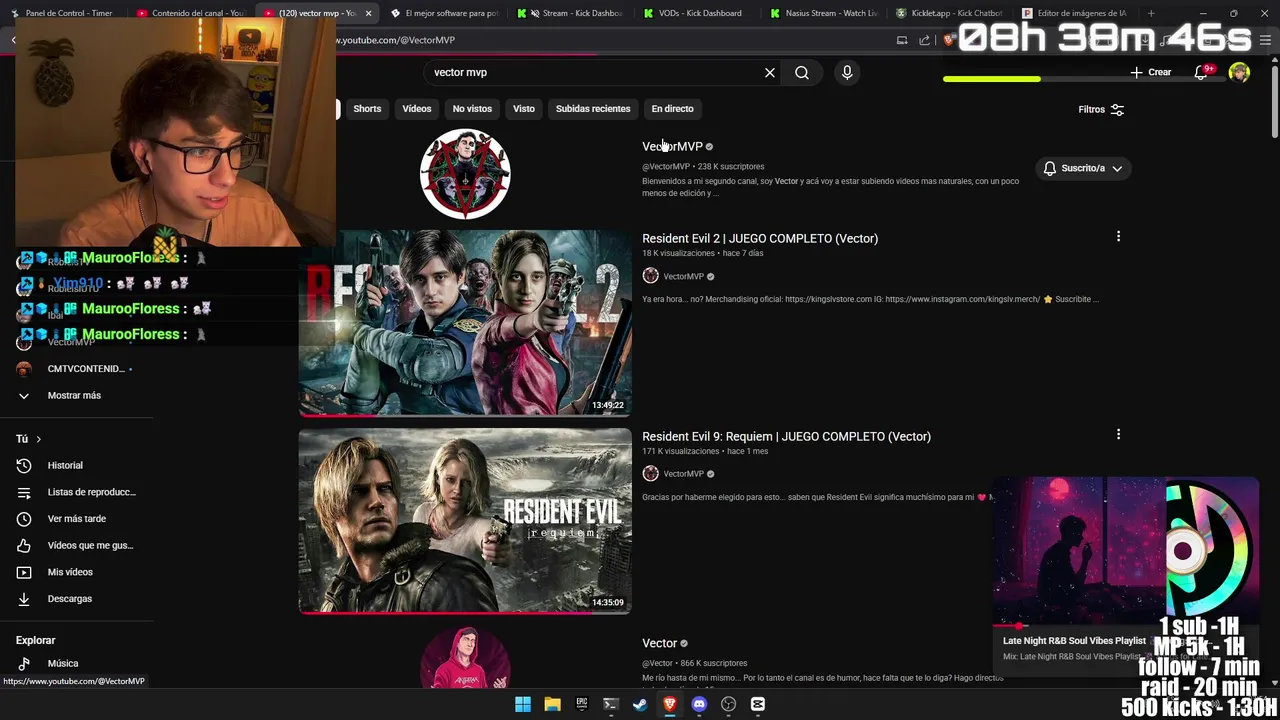The height and width of the screenshot is (720, 1280).
Task: Click VectorMVP uploader name under Resident Evil 2
Action: click(x=684, y=276)
